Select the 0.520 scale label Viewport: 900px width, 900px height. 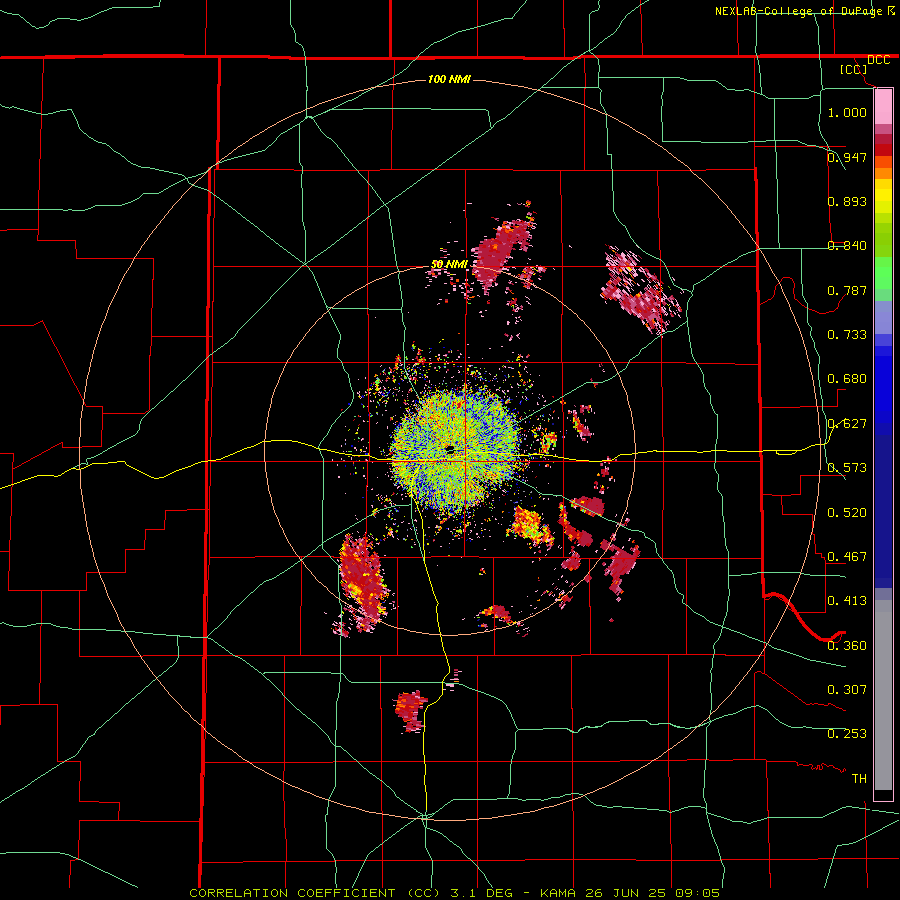click(847, 513)
